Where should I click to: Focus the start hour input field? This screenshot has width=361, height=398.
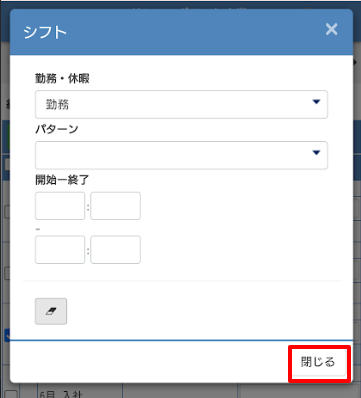[60, 206]
